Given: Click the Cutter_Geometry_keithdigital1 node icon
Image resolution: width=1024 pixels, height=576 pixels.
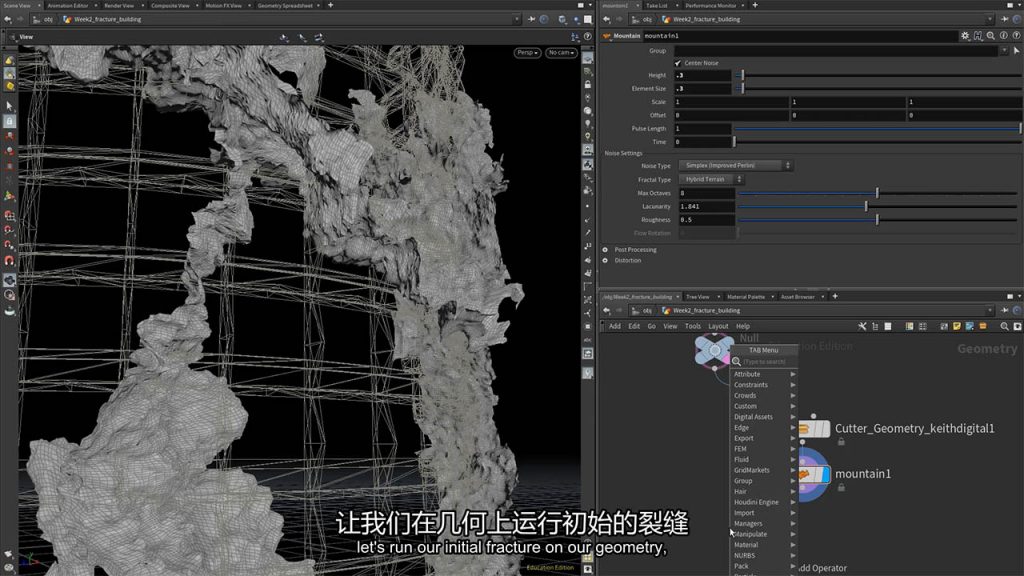Looking at the screenshot, I should tap(814, 428).
